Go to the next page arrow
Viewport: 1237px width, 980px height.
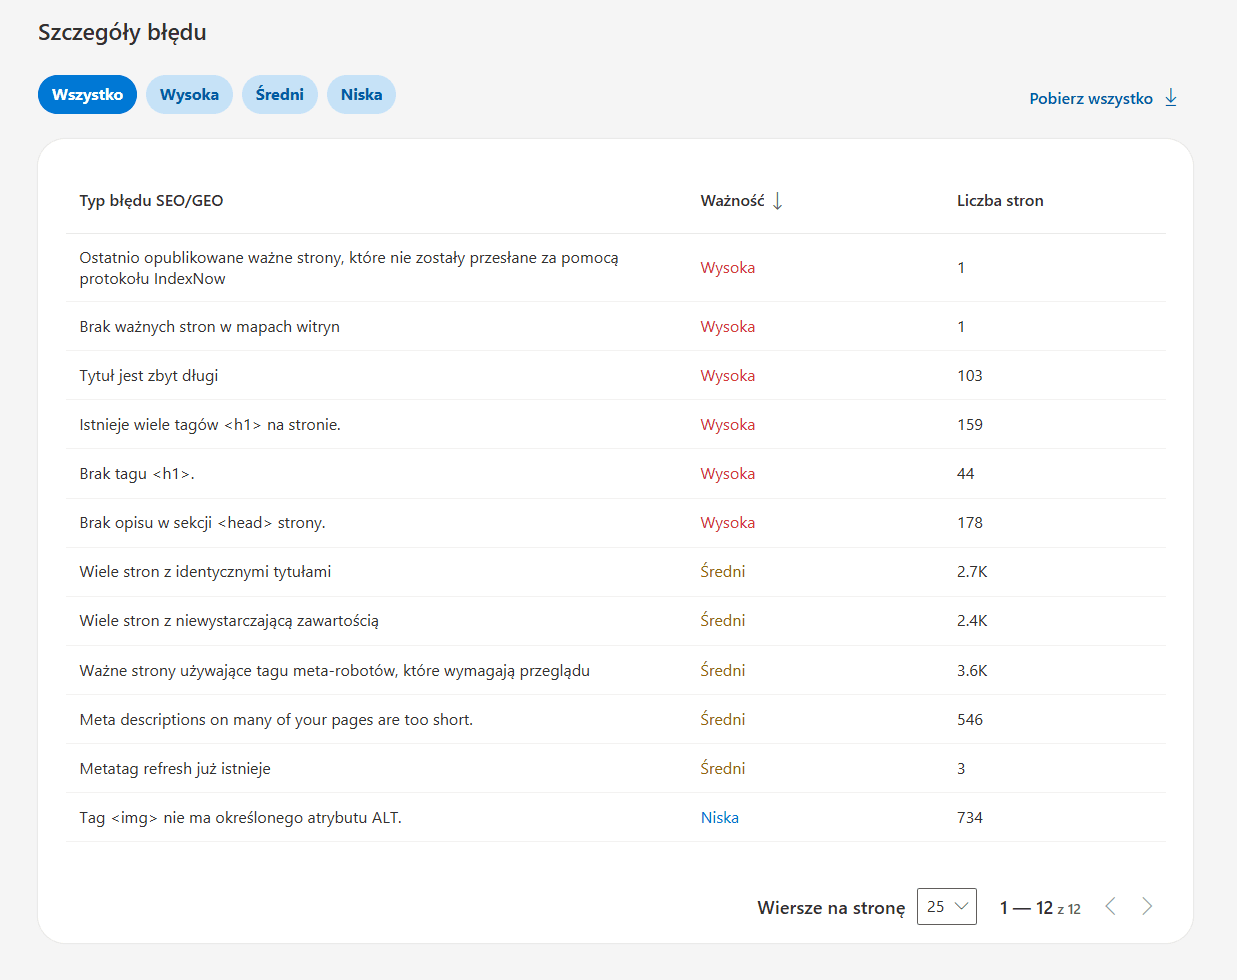click(1147, 906)
